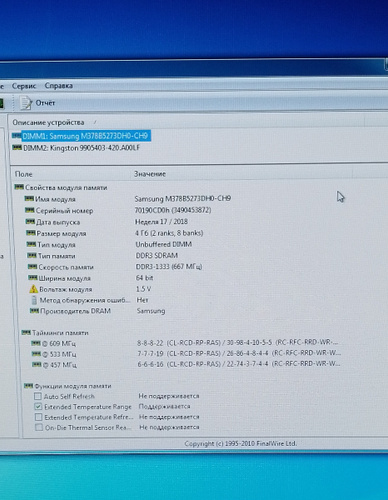Image resolution: width=388 pixels, height=500 pixels.
Task: Click the Значение column header
Action: (150, 174)
